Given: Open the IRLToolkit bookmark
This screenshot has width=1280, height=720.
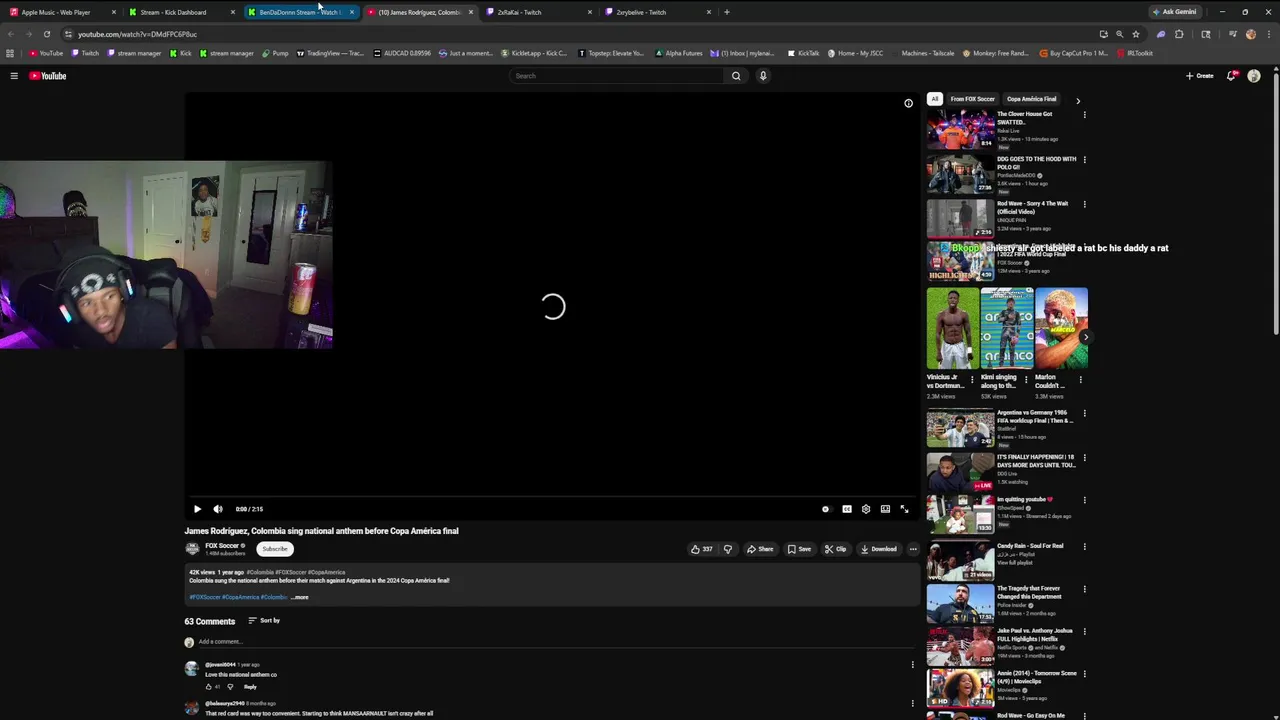Looking at the screenshot, I should [1135, 53].
